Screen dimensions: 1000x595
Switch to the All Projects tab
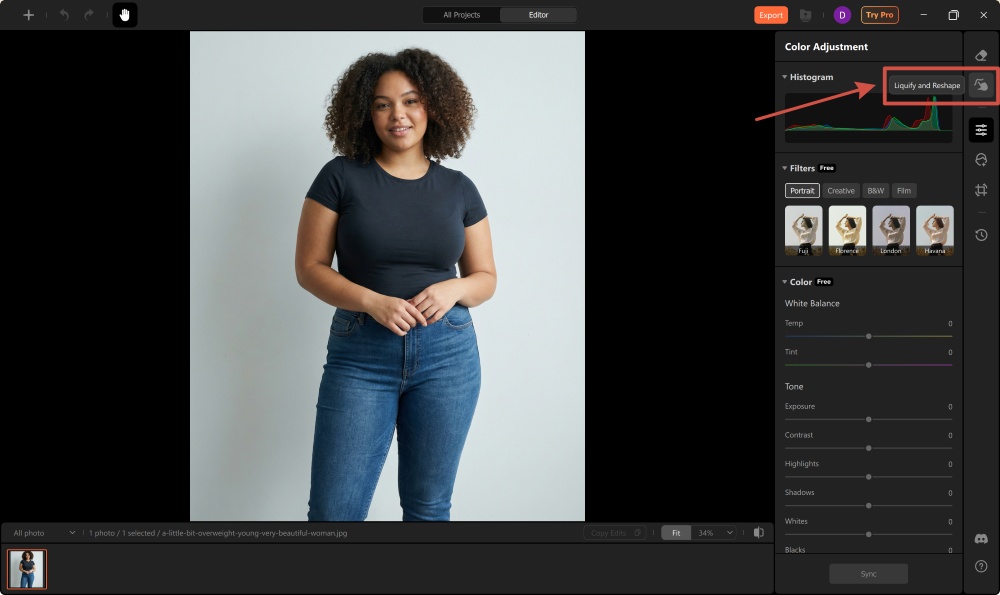460,15
